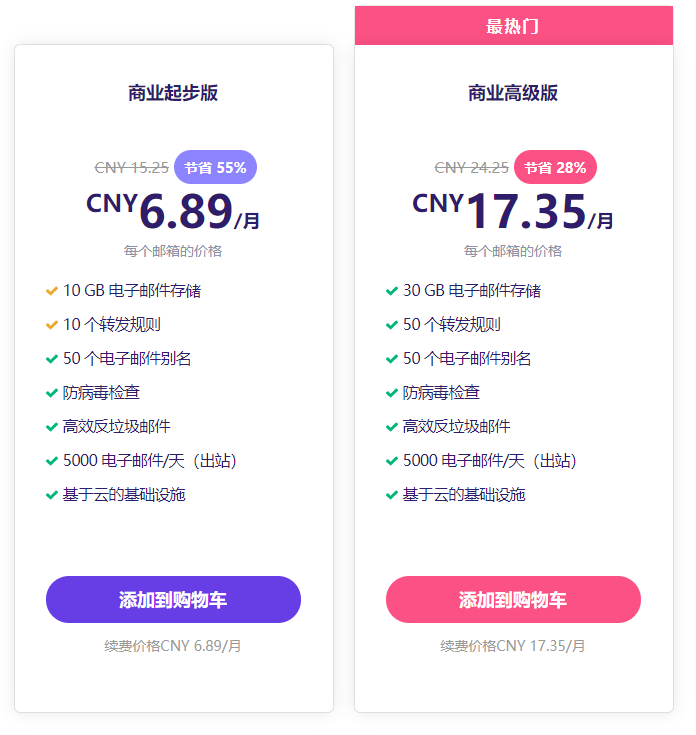
Task: Click checkmark beside 30 GB 电子邮件存储
Action: pos(392,291)
